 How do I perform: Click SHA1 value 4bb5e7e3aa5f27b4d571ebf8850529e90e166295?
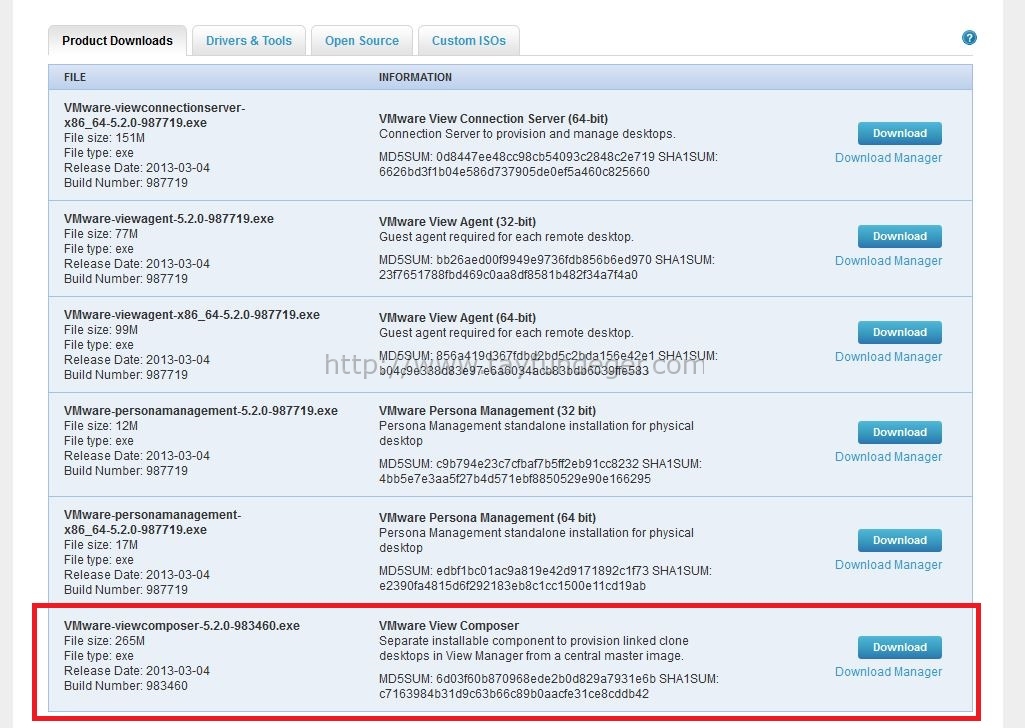click(x=515, y=479)
